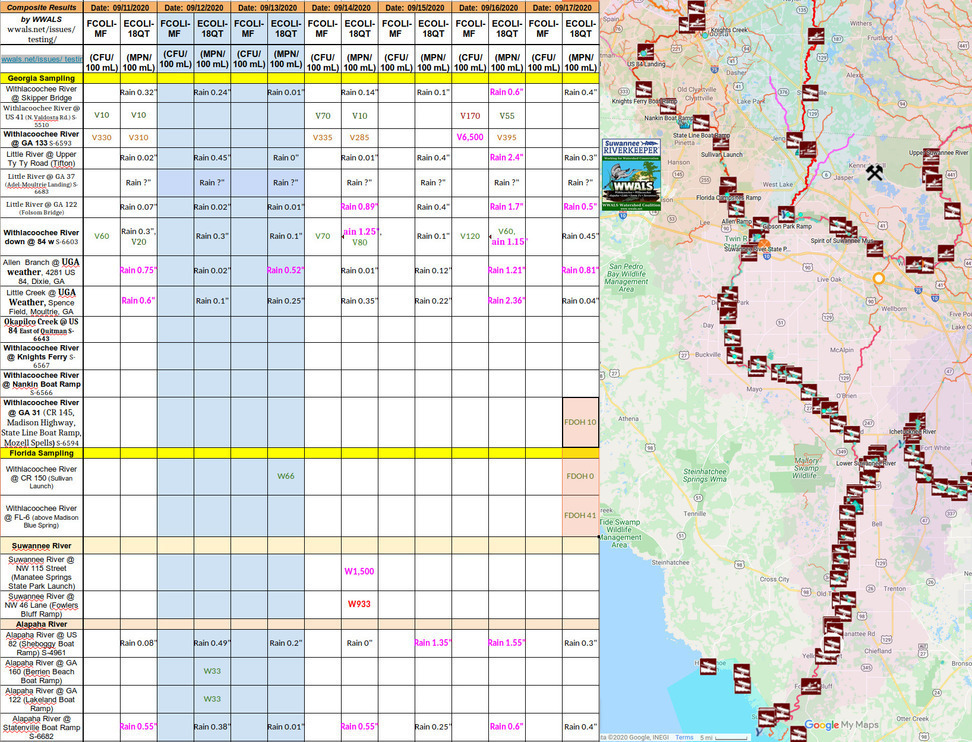The width and height of the screenshot is (972, 742).
Task: Click the Composite Results header cell
Action: coord(42,7)
